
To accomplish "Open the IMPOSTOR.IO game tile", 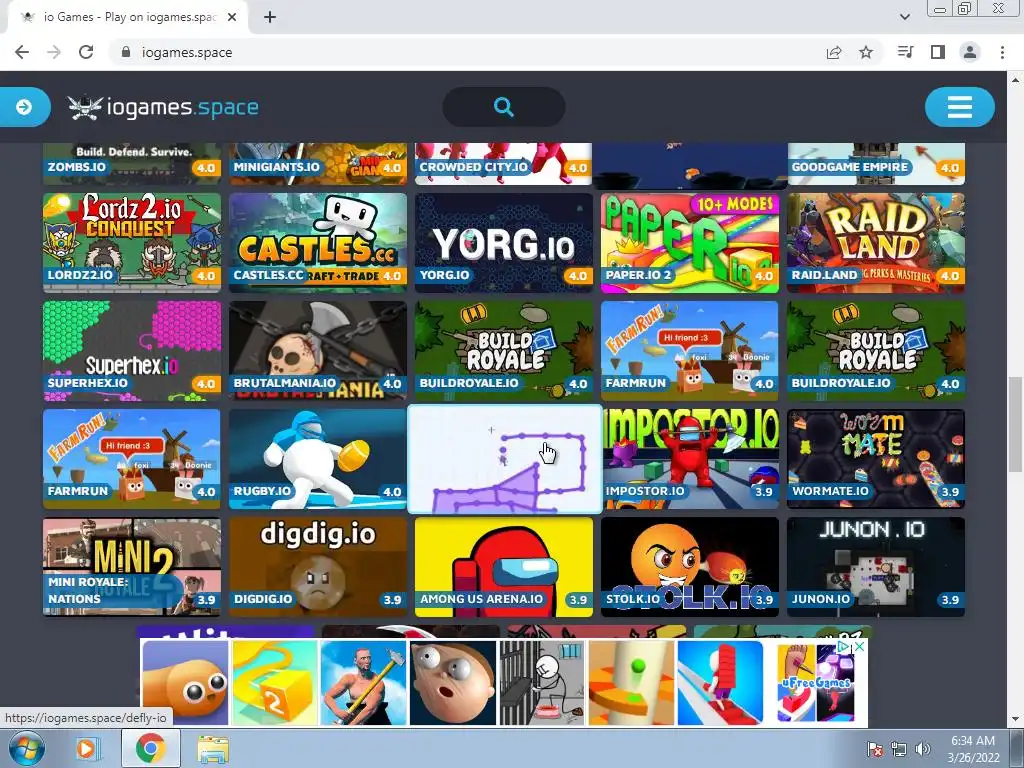I will [690, 458].
